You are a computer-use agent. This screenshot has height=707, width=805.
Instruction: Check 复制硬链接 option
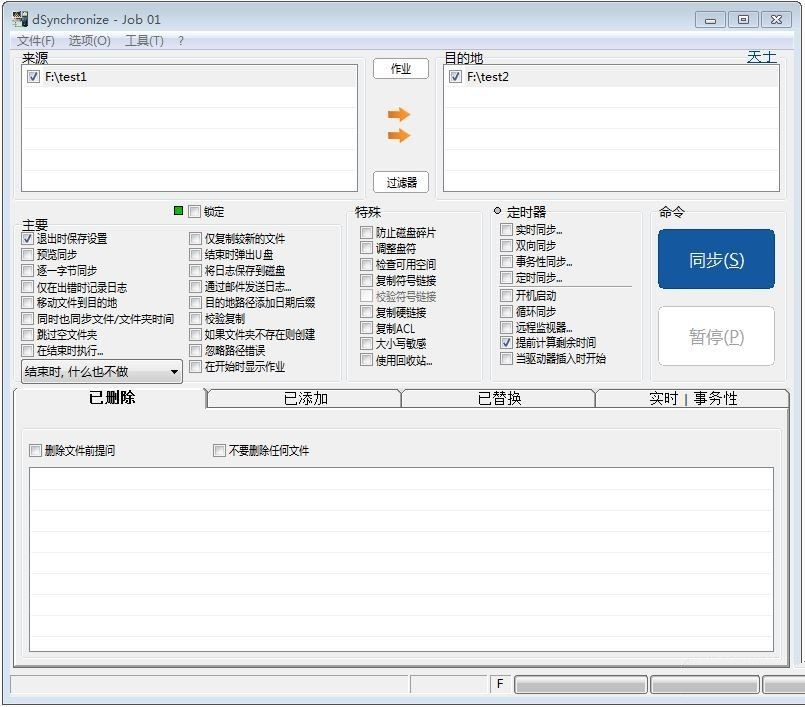[x=366, y=312]
